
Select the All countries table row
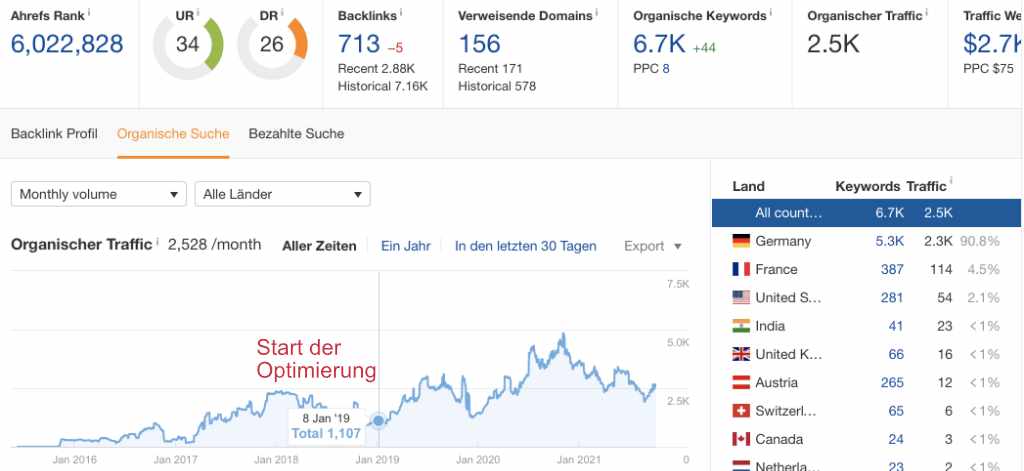point(866,213)
